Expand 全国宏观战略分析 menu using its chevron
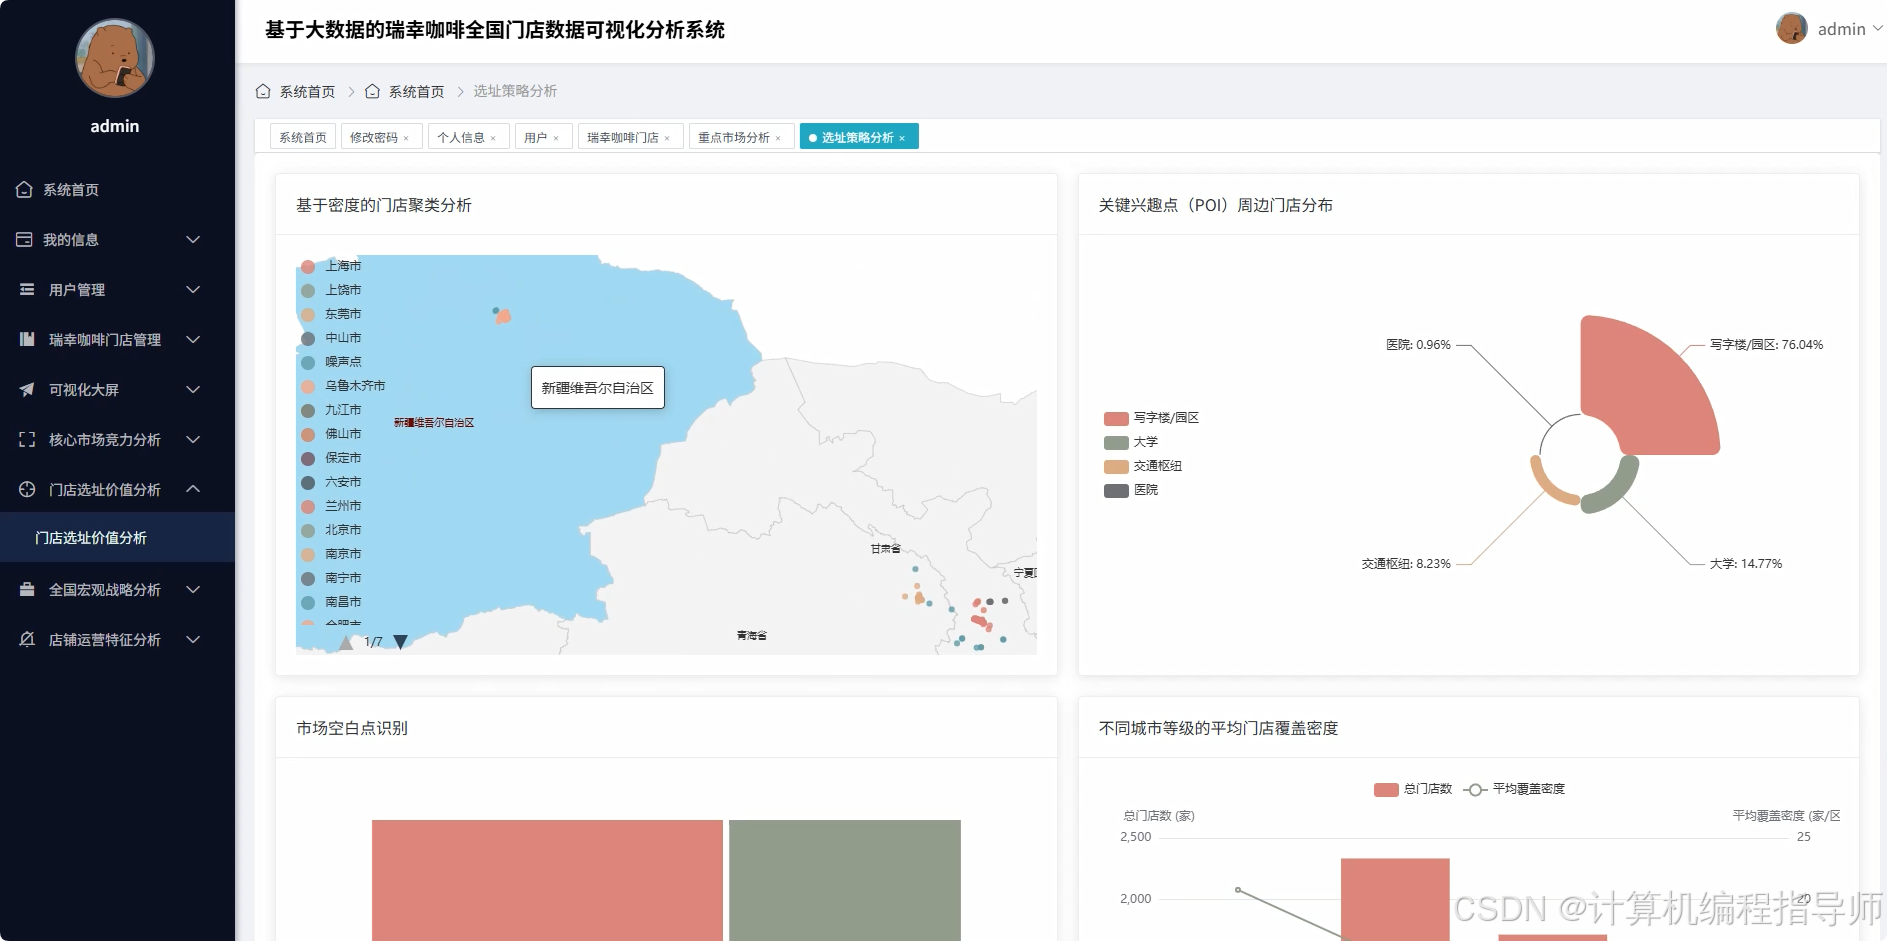 click(193, 589)
